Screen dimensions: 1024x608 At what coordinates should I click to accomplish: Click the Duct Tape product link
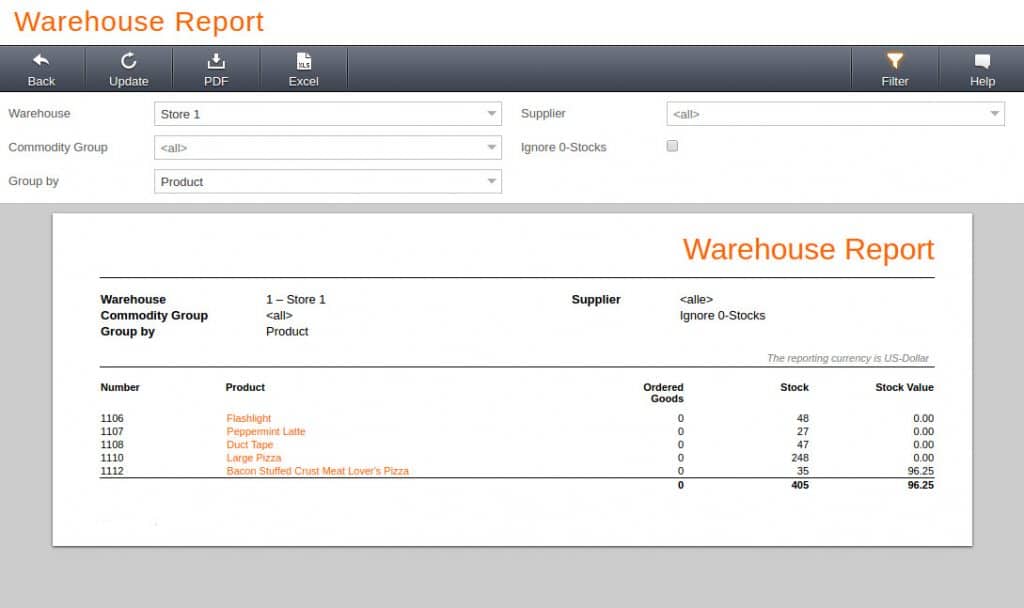coord(249,444)
